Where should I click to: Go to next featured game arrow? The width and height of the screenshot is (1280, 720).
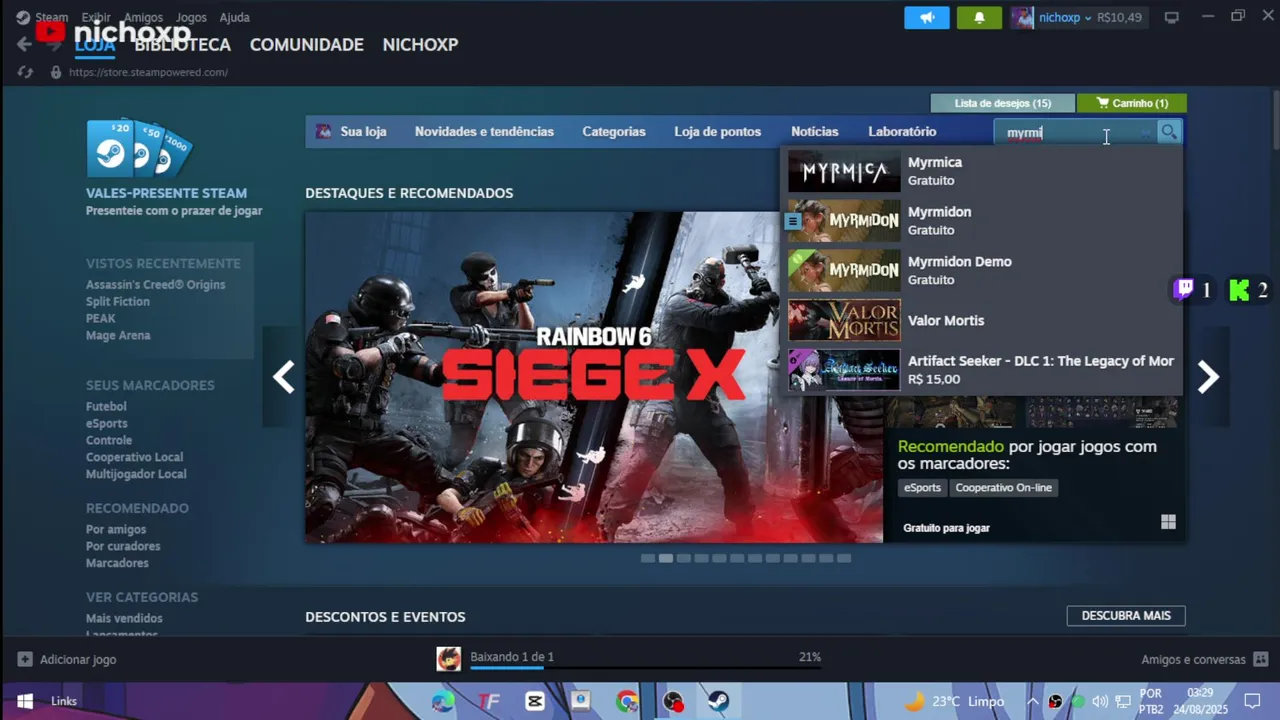1208,377
